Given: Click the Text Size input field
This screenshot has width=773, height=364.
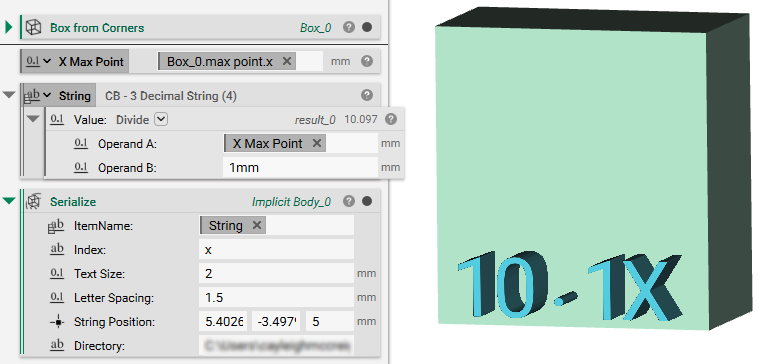Looking at the screenshot, I should pyautogui.click(x=276, y=273).
